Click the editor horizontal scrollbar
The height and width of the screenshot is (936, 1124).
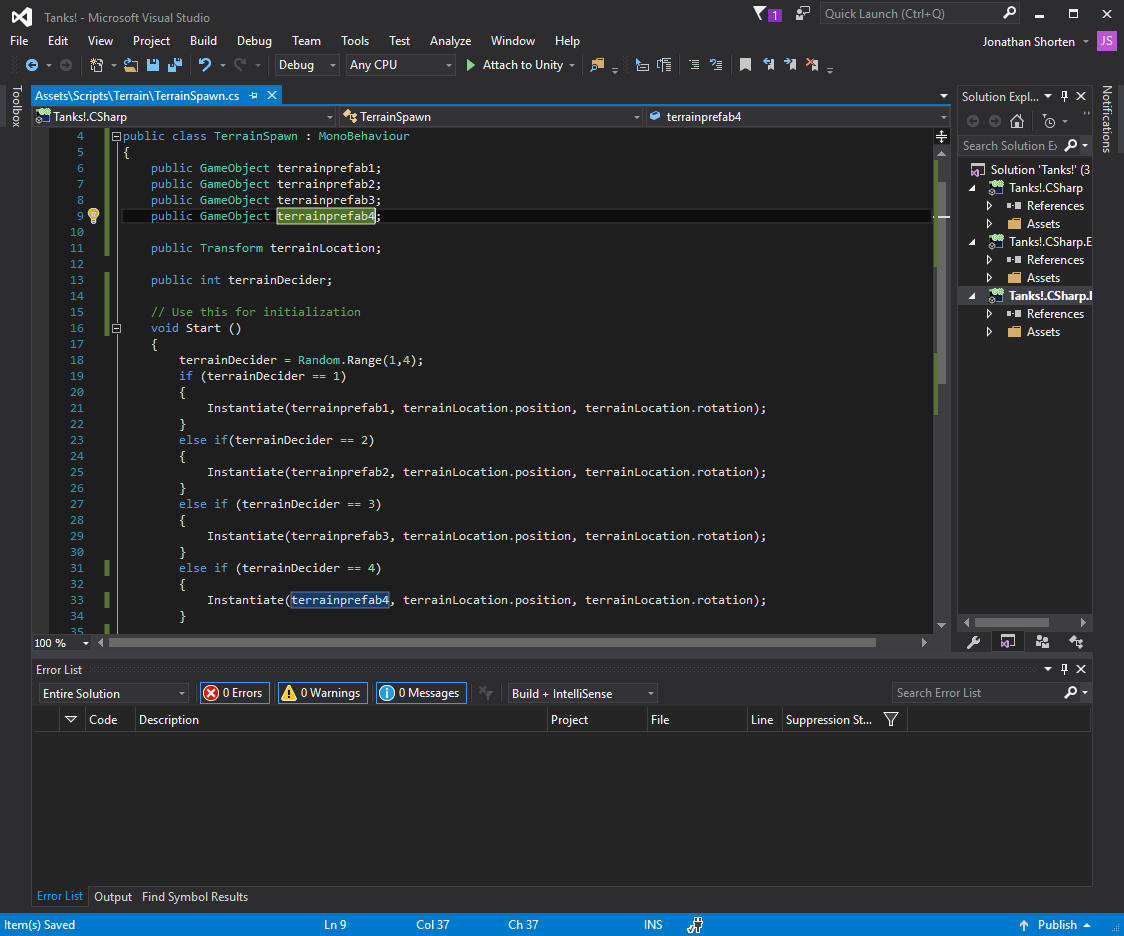coord(490,643)
